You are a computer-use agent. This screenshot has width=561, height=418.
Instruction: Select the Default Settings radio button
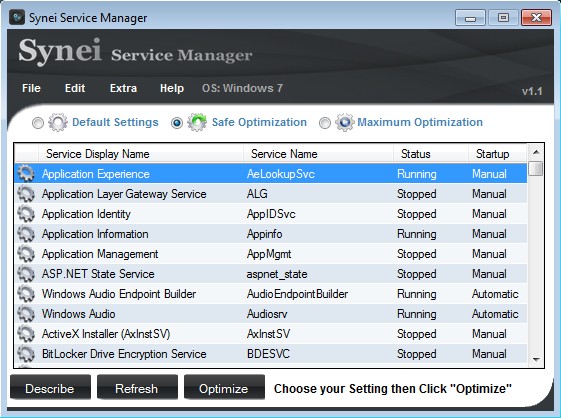38,123
